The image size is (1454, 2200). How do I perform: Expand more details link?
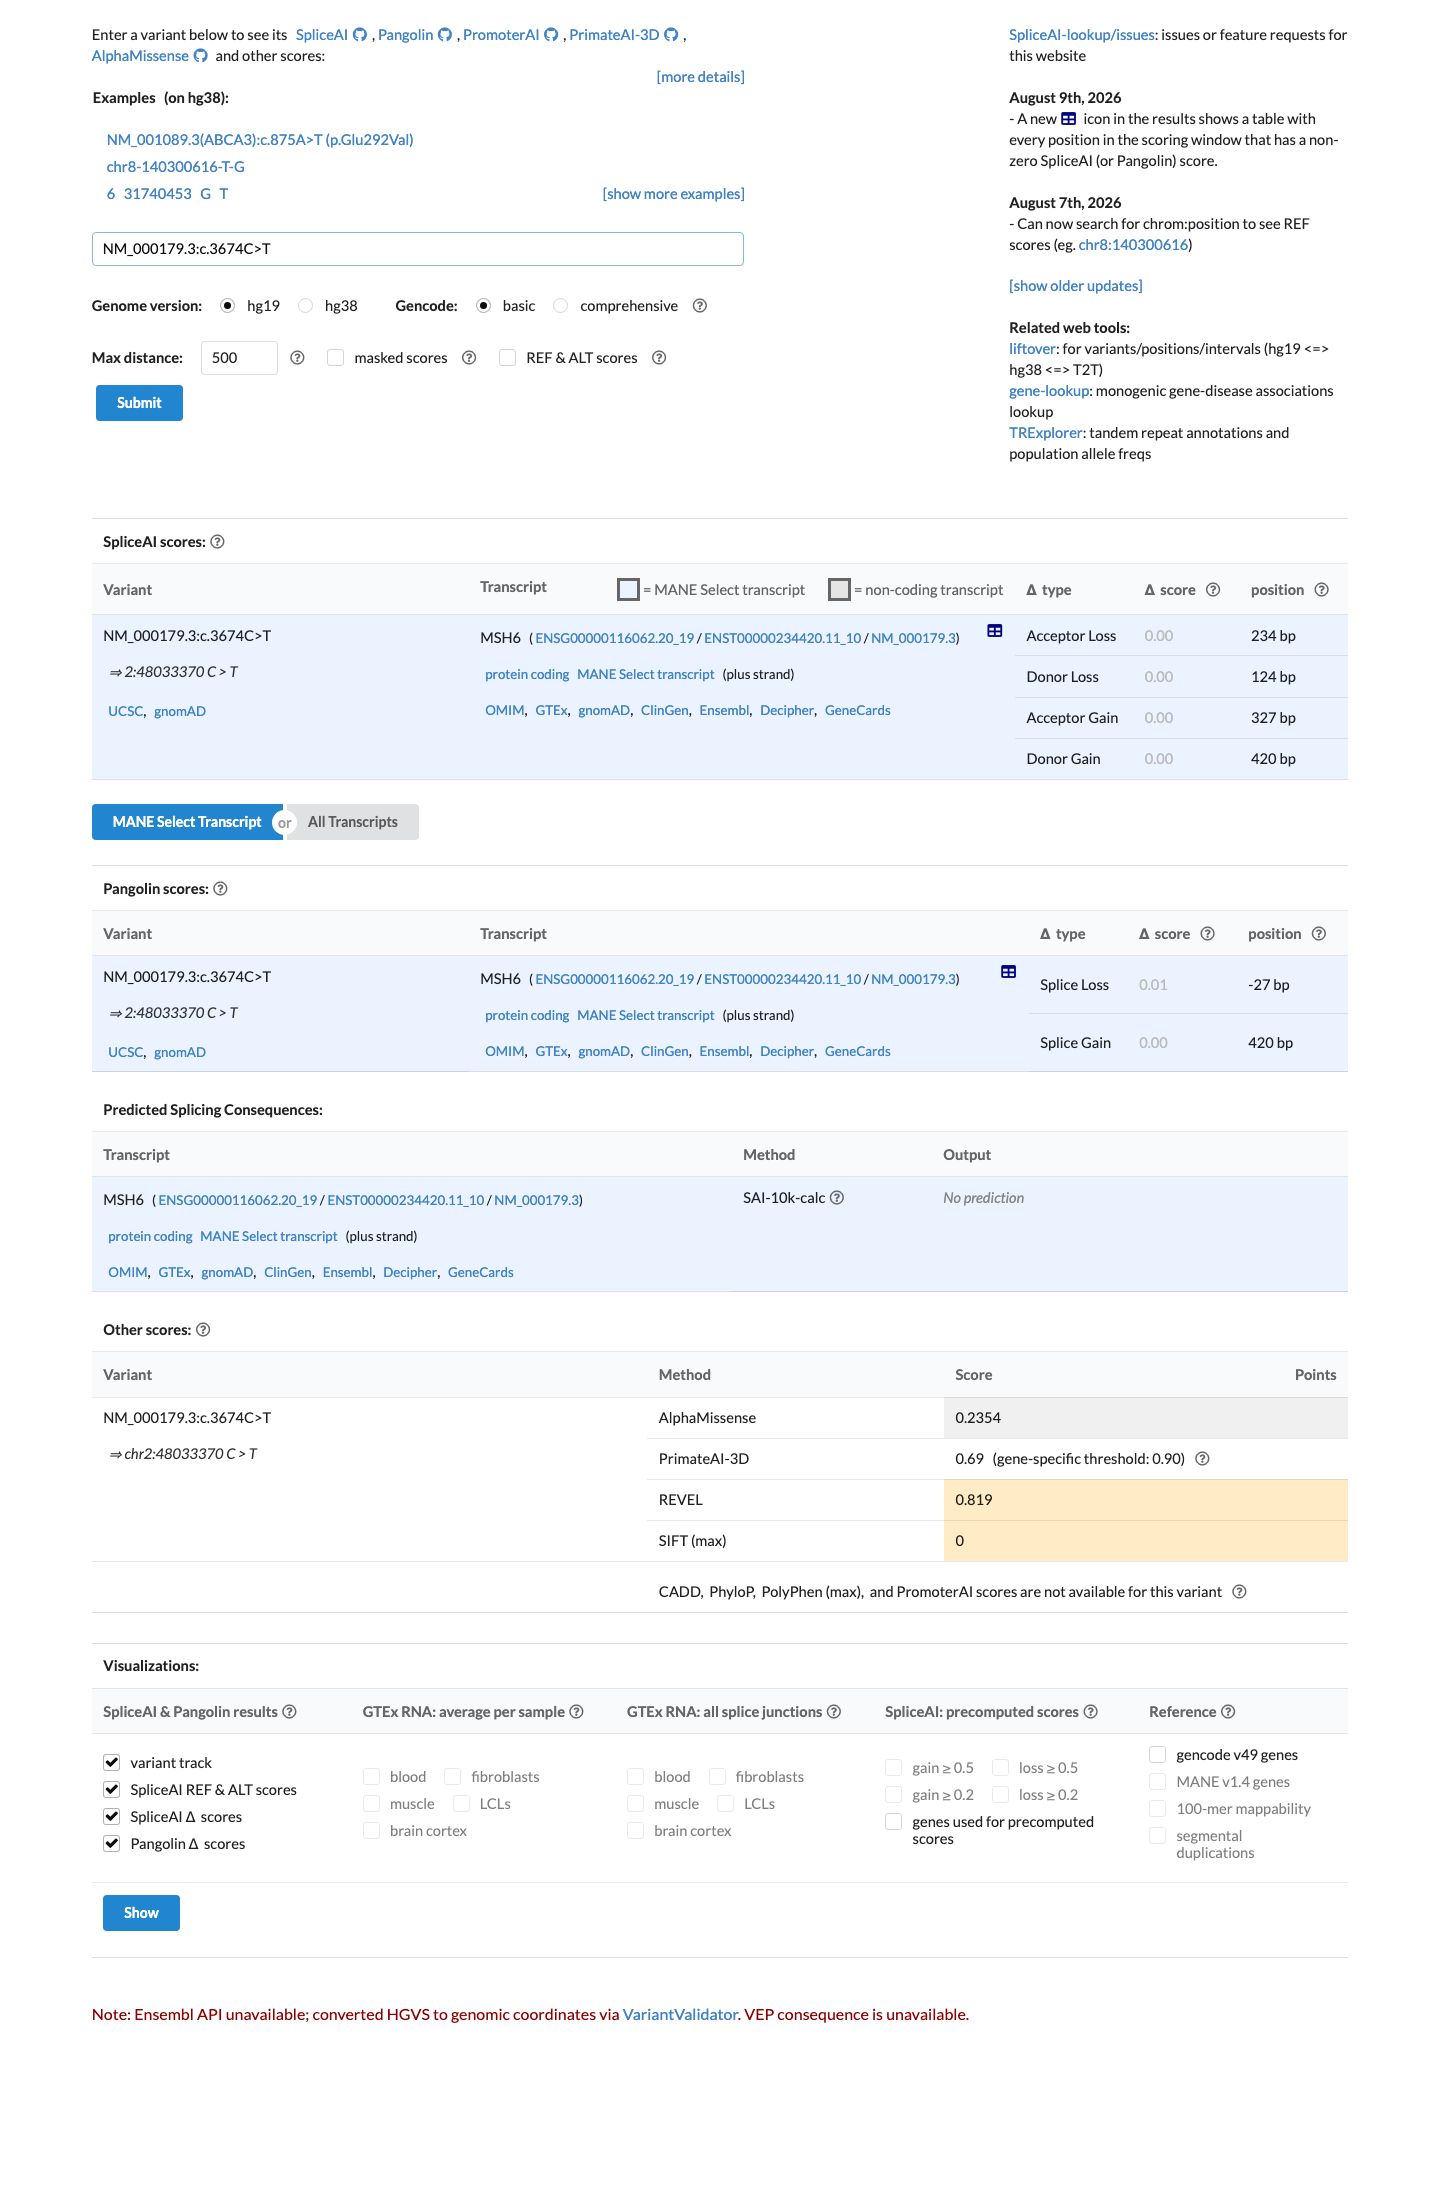pos(700,77)
